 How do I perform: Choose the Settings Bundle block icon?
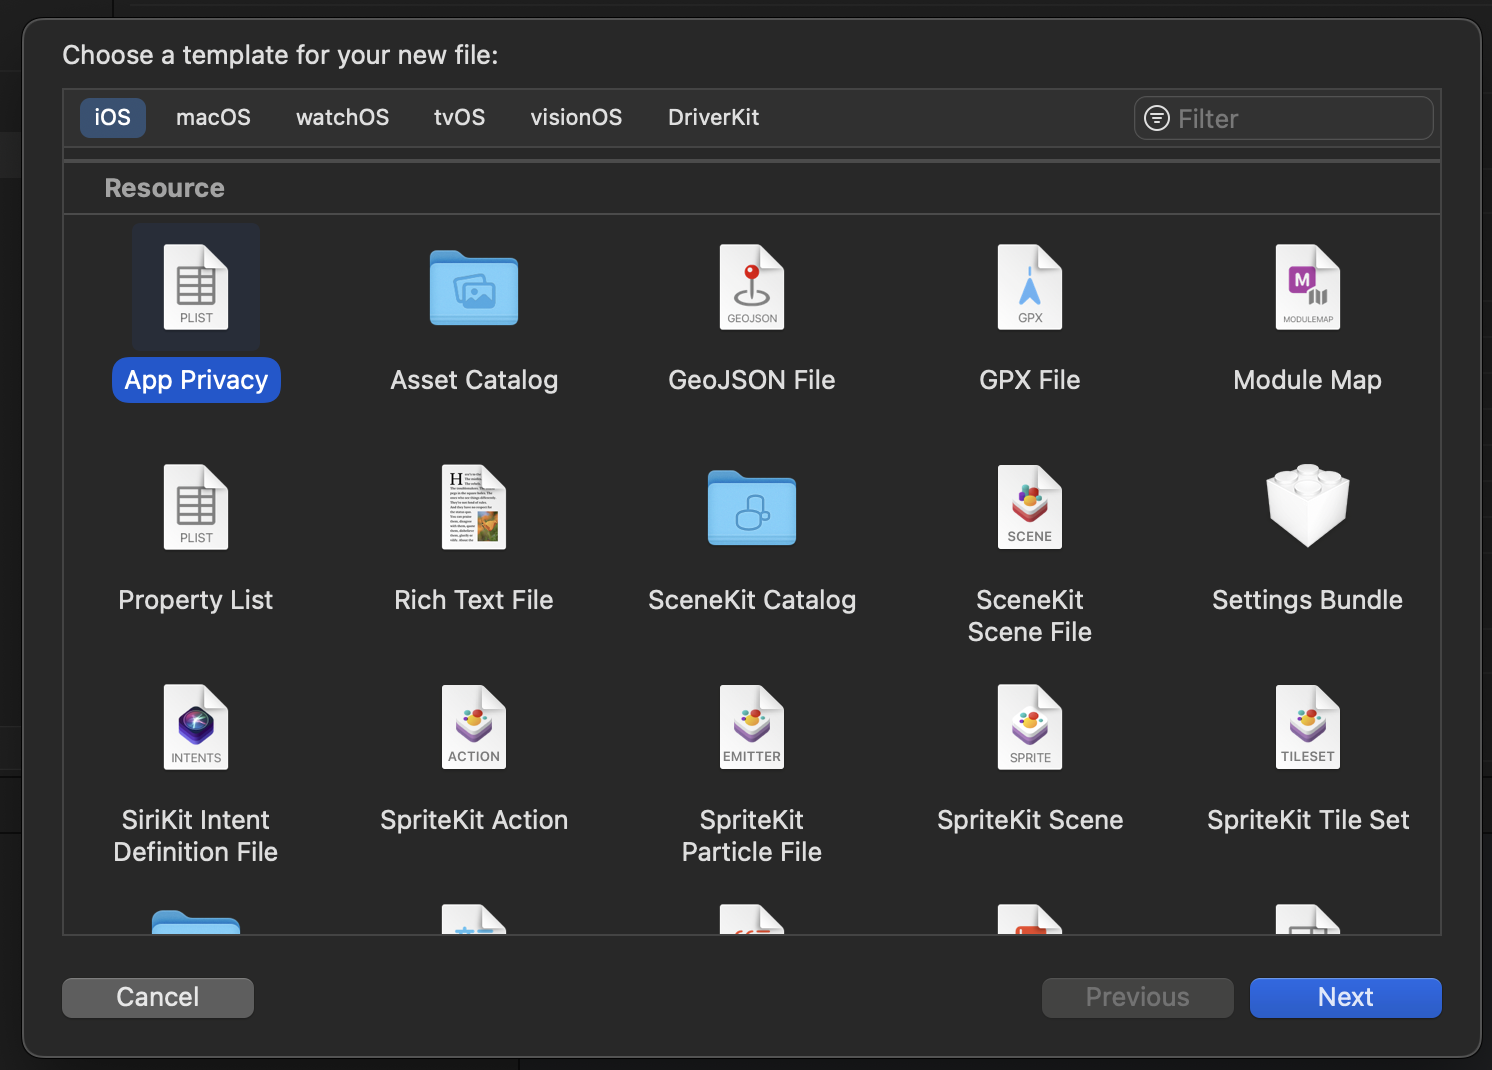[1308, 506]
